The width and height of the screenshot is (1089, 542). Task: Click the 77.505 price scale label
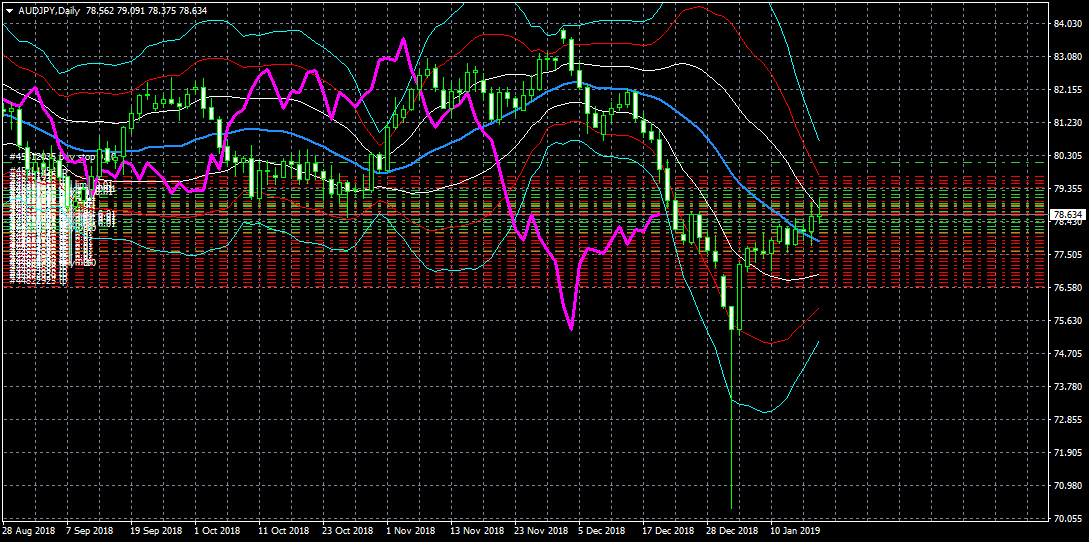coord(1068,255)
